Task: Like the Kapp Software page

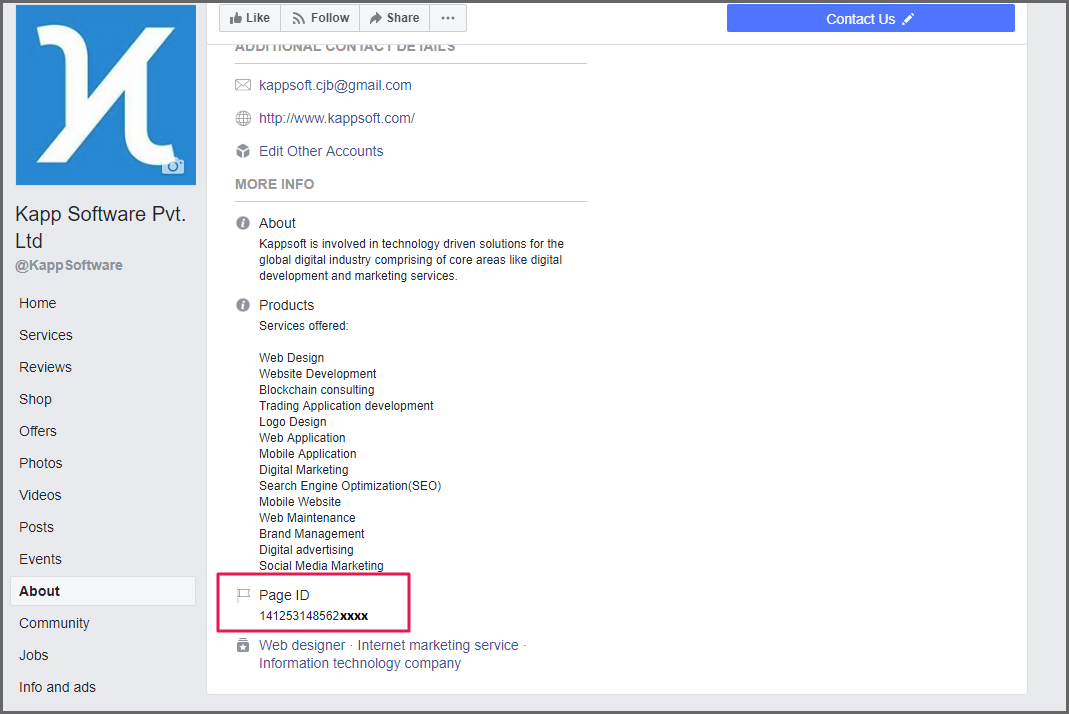Action: [250, 18]
